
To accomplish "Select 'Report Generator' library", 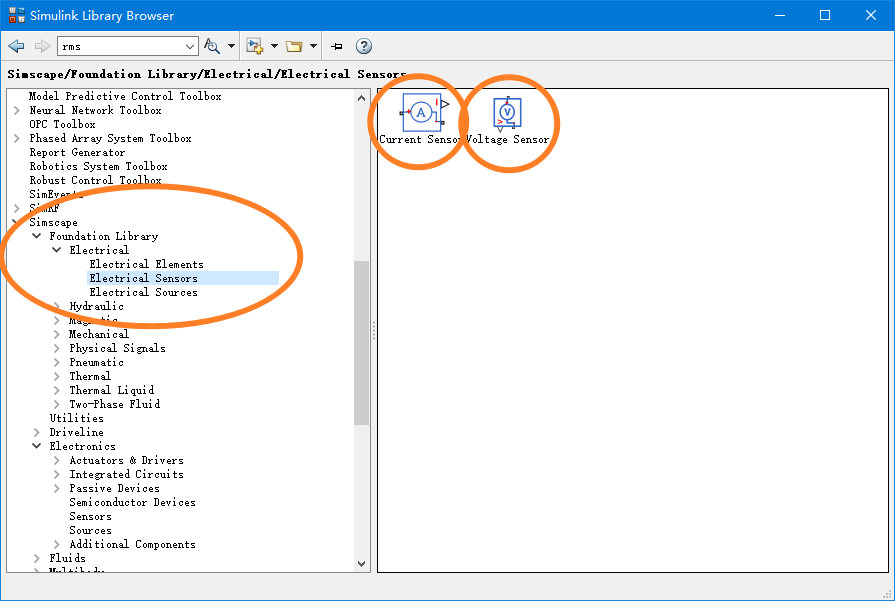I will click(x=77, y=152).
